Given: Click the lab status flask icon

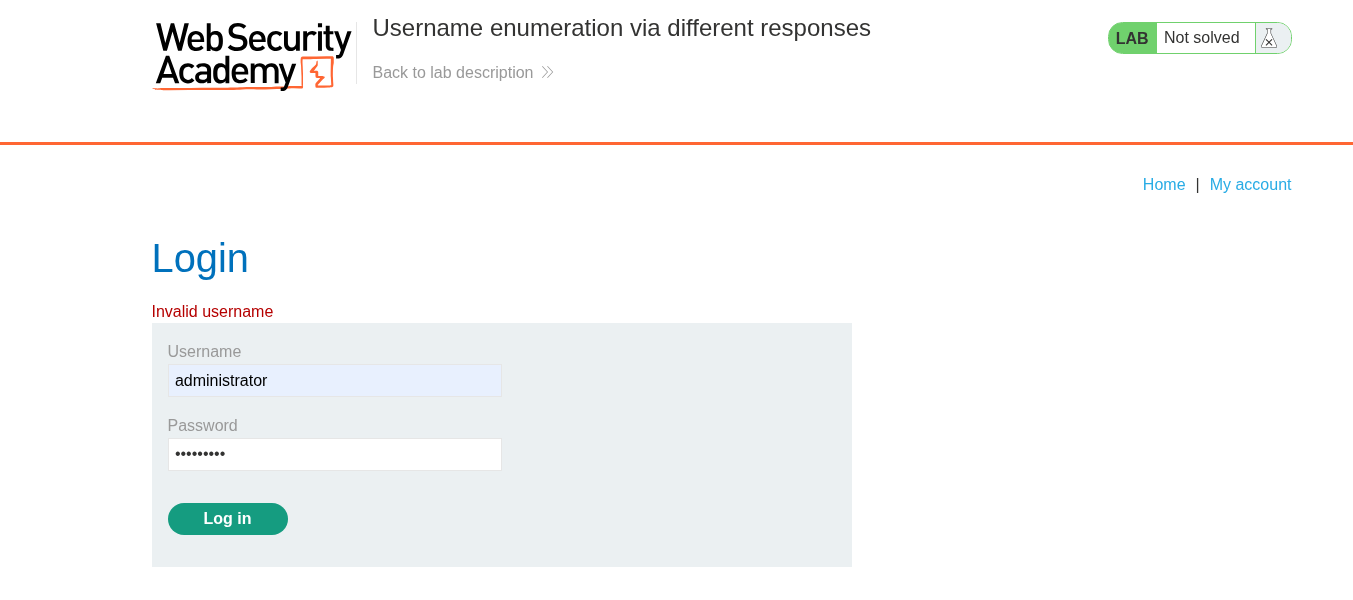Looking at the screenshot, I should pyautogui.click(x=1269, y=38).
